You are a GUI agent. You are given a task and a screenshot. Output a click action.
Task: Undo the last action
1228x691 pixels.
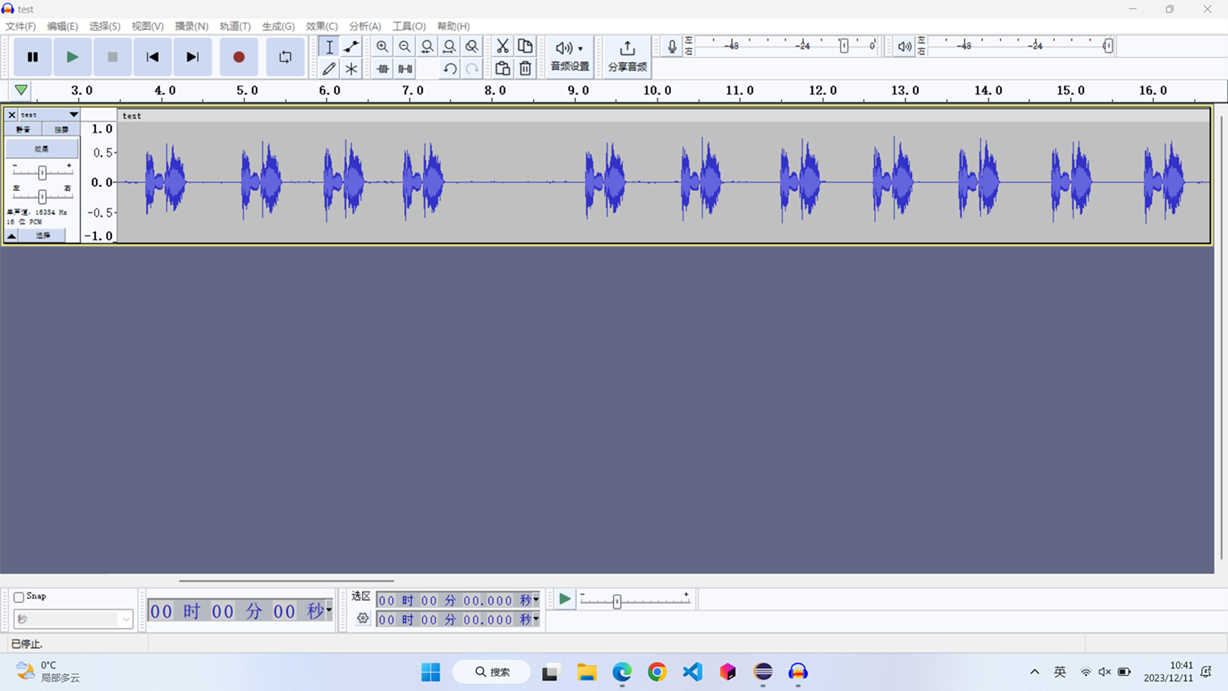point(450,69)
